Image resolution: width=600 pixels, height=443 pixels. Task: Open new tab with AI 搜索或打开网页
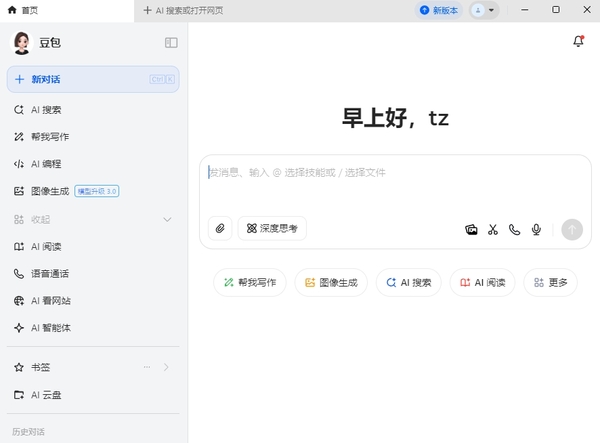click(x=183, y=10)
